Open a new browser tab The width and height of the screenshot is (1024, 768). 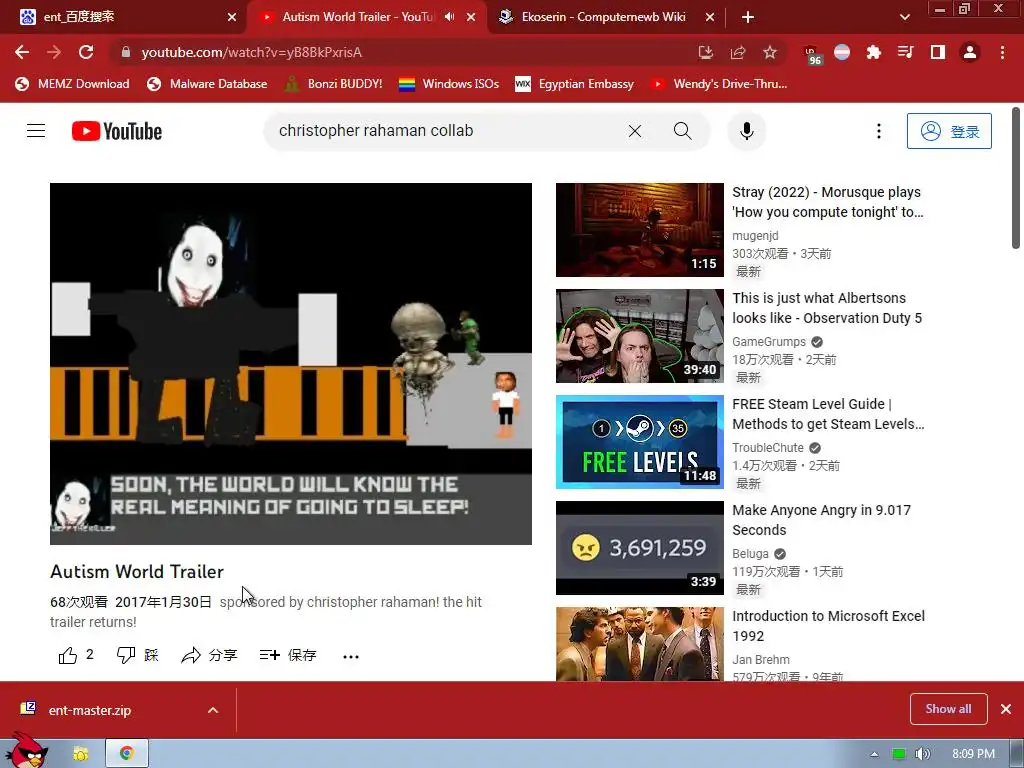pyautogui.click(x=748, y=18)
